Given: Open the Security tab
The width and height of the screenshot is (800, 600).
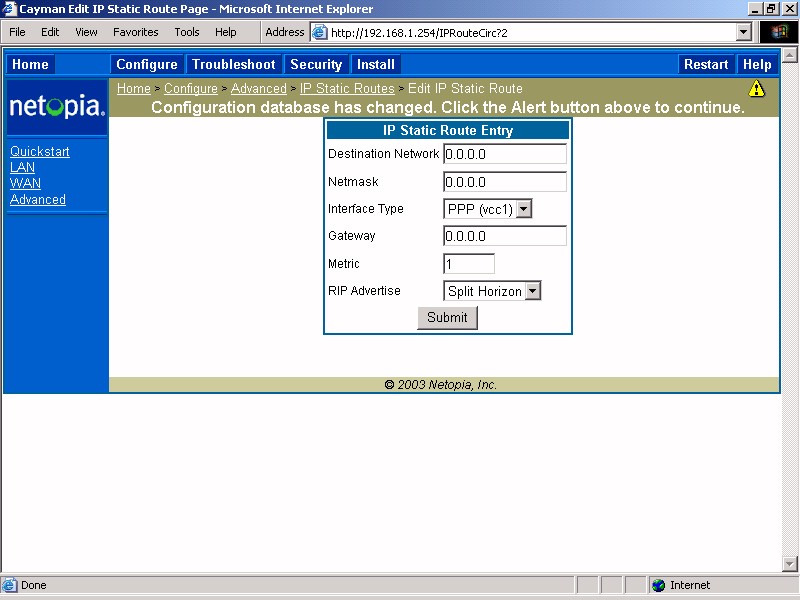Looking at the screenshot, I should click(x=316, y=64).
